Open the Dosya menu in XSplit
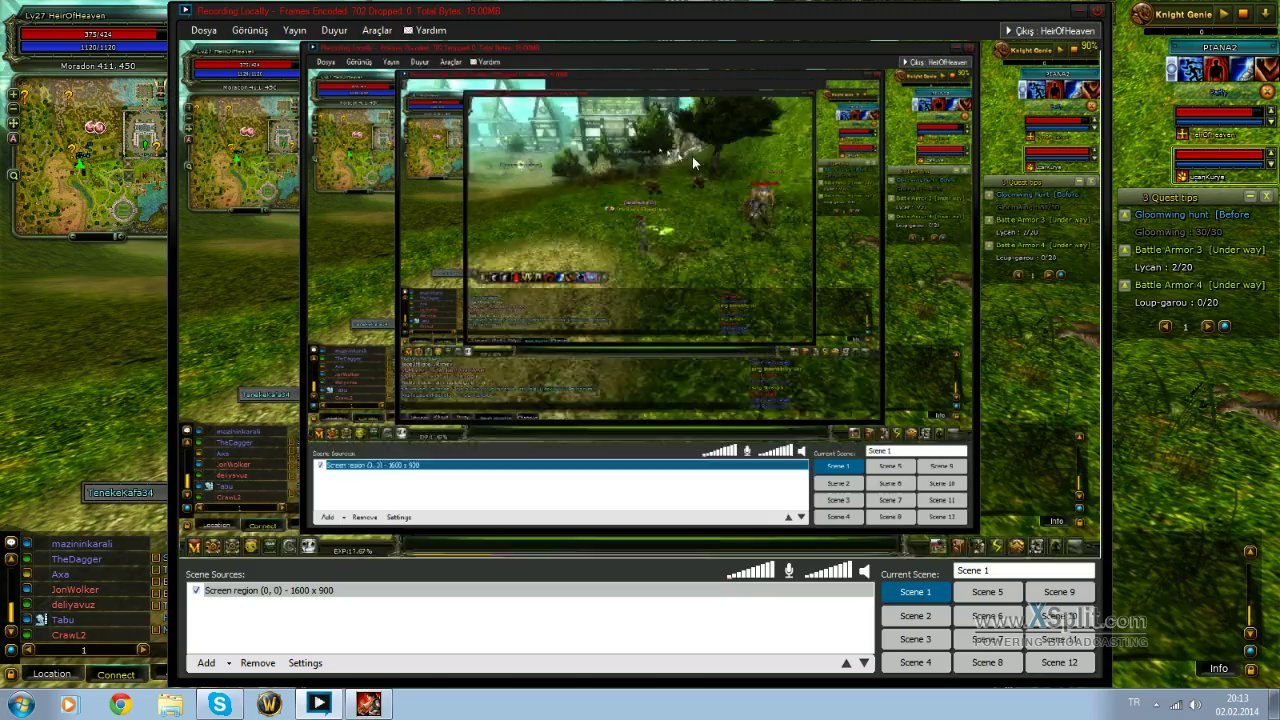1280x720 pixels. click(204, 31)
